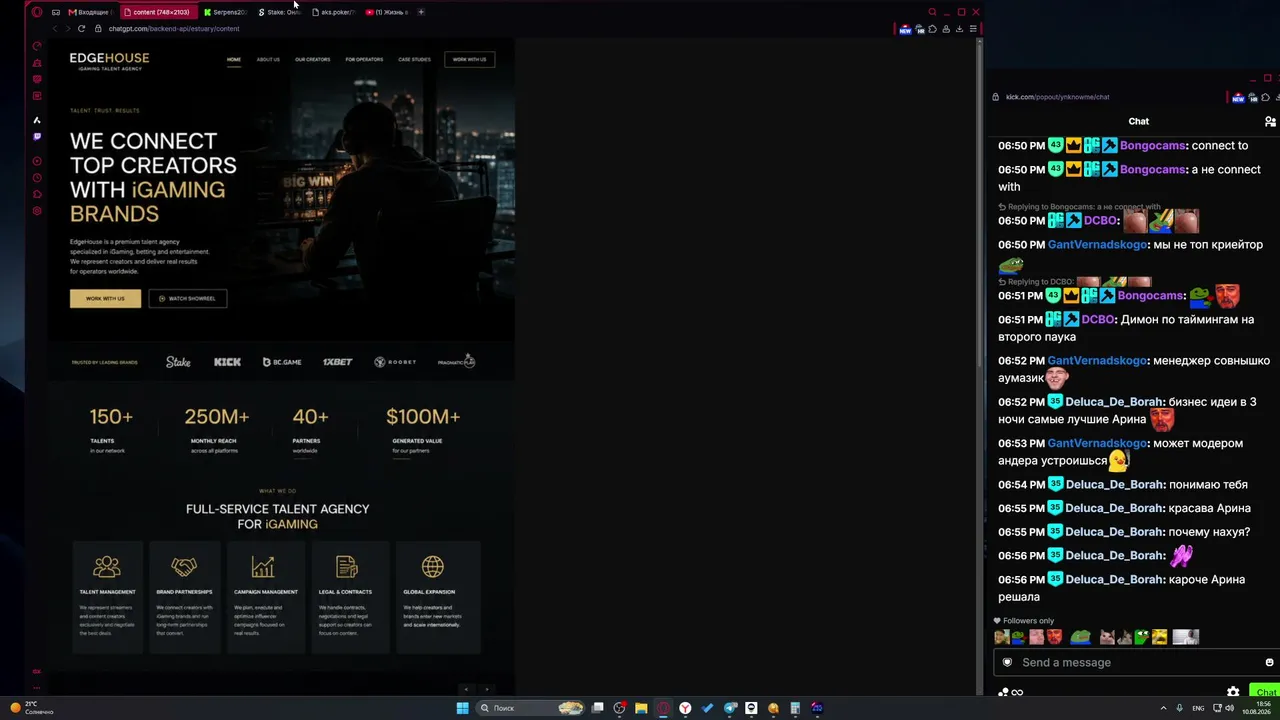Switch to the Kick Serpens tab
Screen dimensions: 1280x720
(x=224, y=12)
